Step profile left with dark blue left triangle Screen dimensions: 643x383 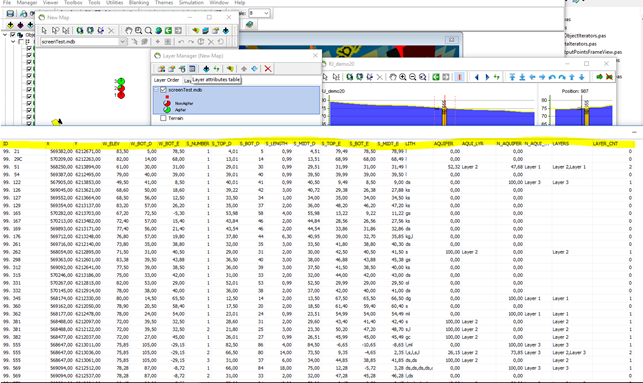[x=477, y=77]
